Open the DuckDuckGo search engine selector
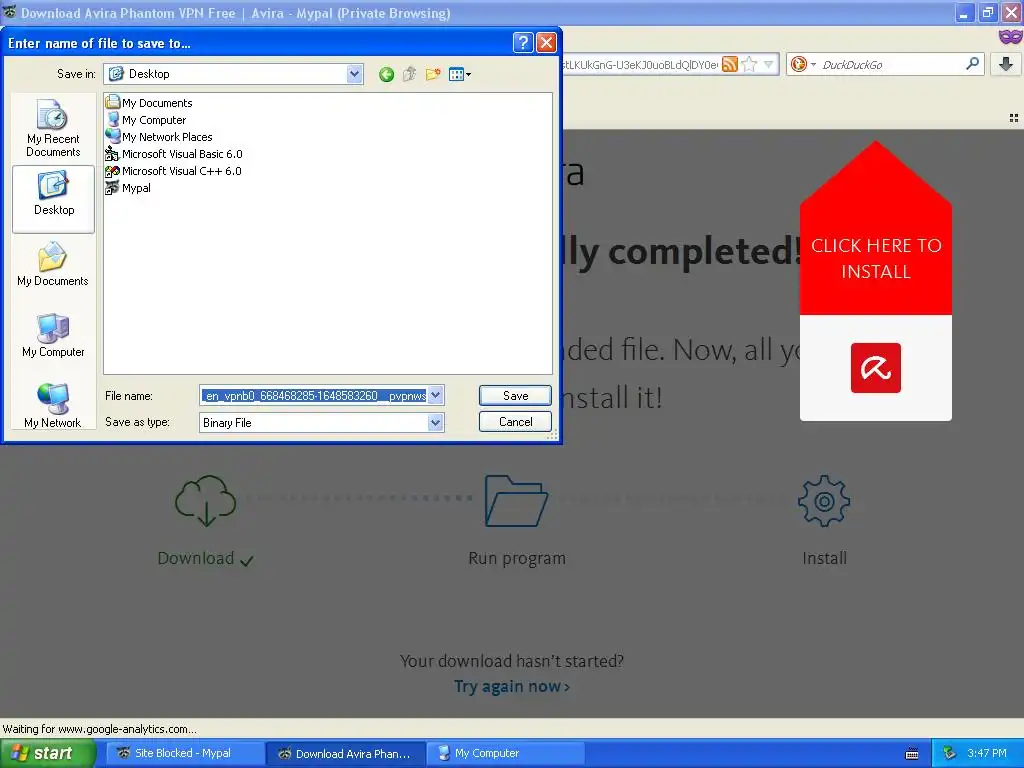The width and height of the screenshot is (1024, 768). (x=803, y=64)
